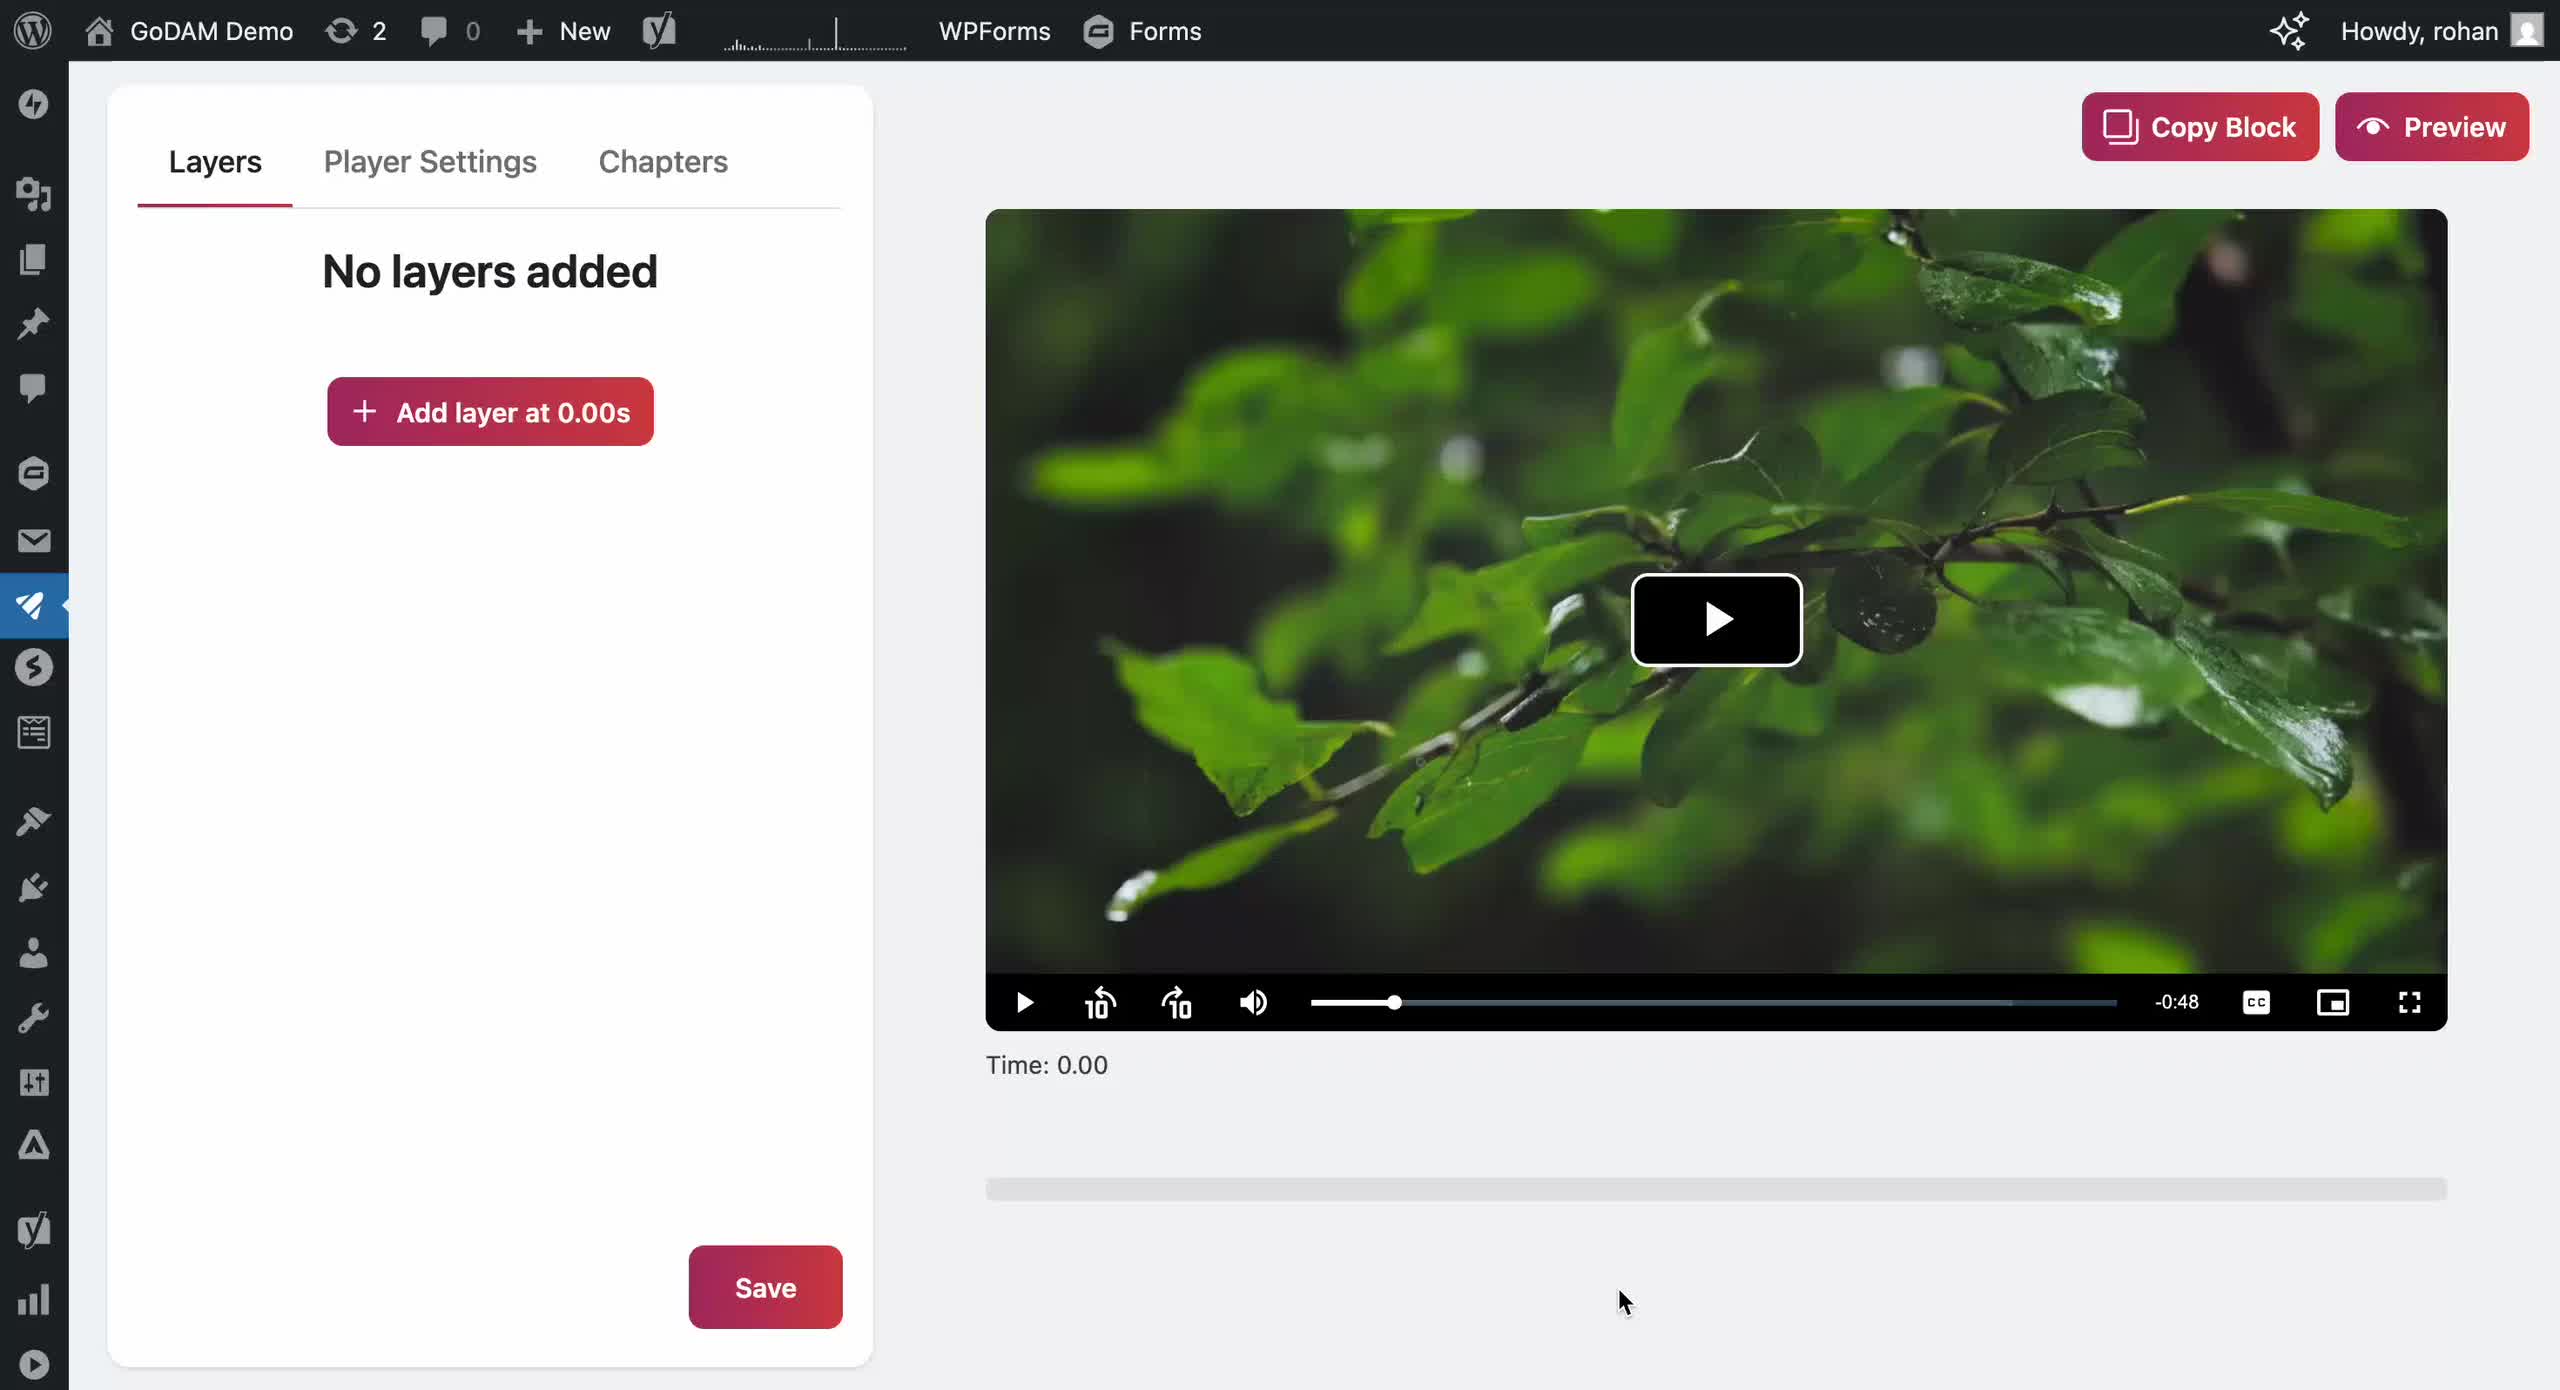The height and width of the screenshot is (1390, 2560).
Task: Mute the video volume
Action: click(x=1253, y=1003)
